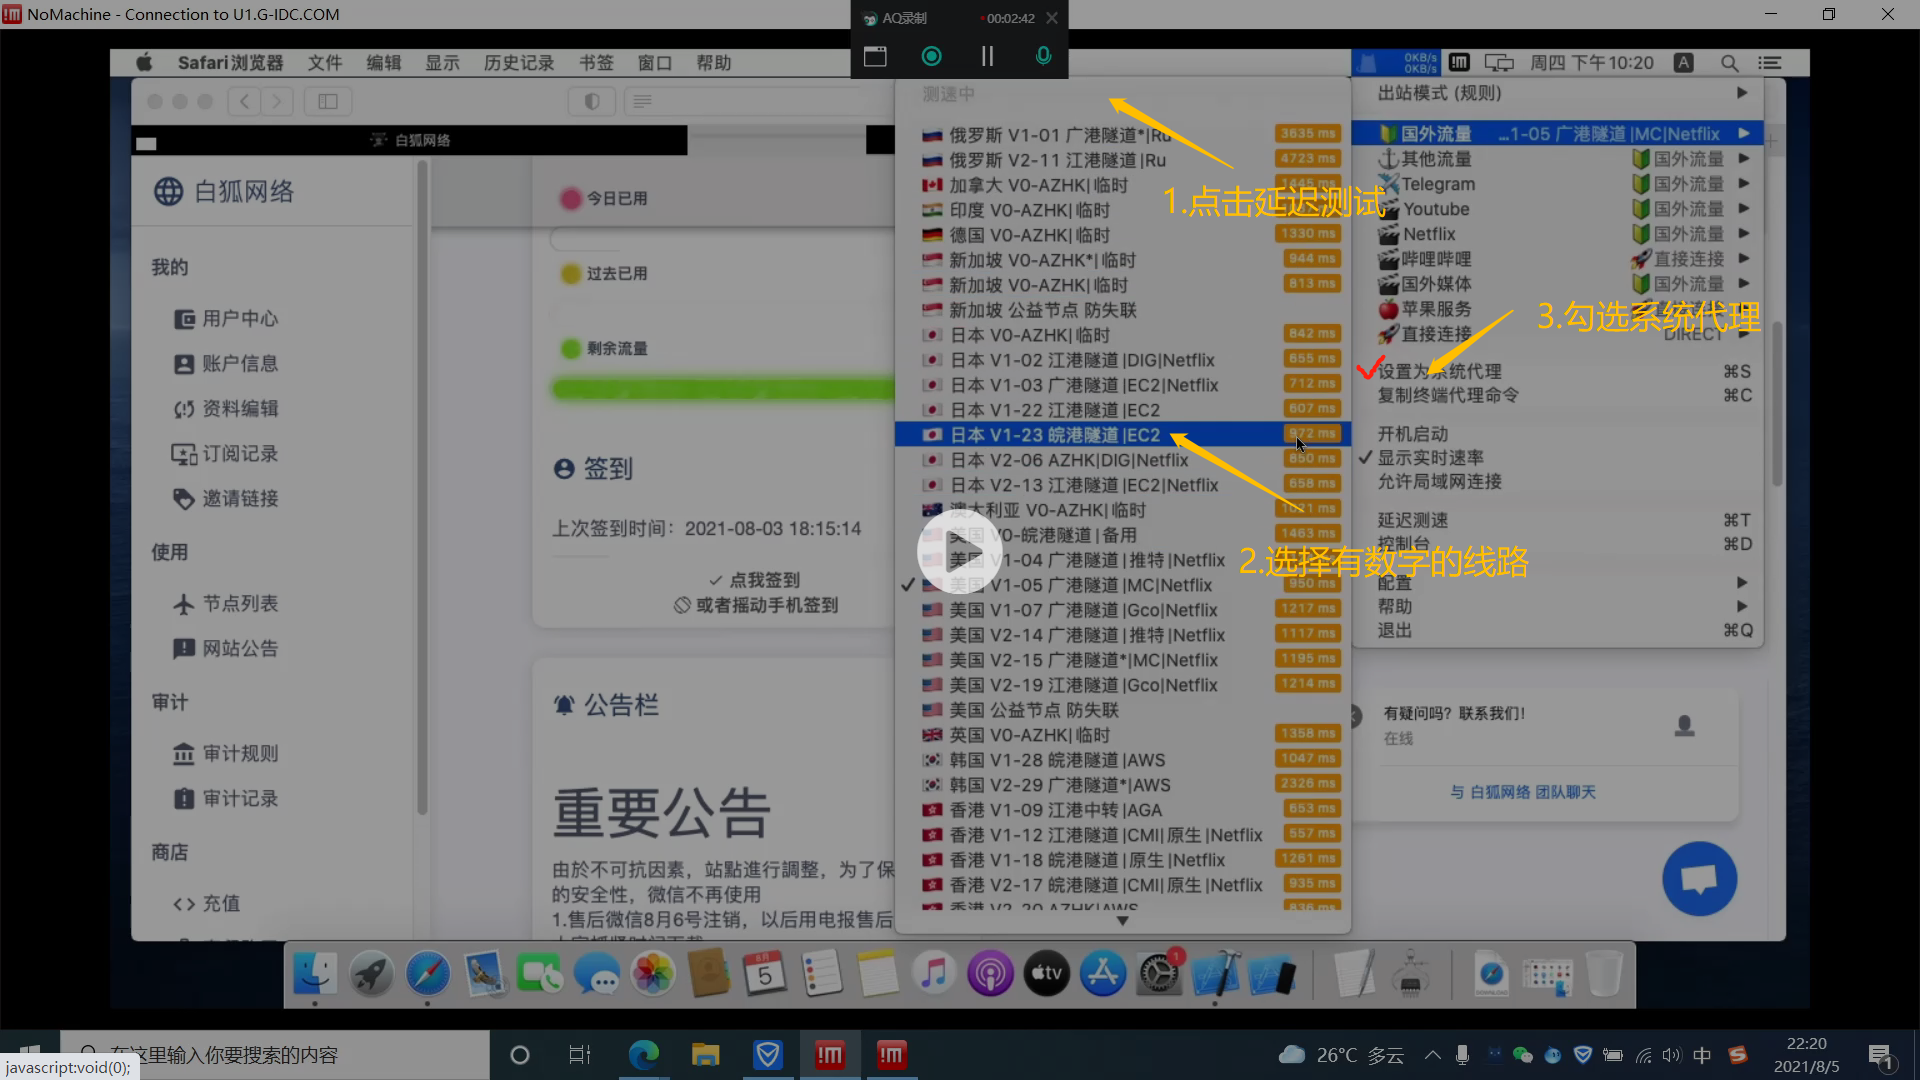Click the 过去已用 yellow indicator
The image size is (1920, 1080).
pos(571,274)
